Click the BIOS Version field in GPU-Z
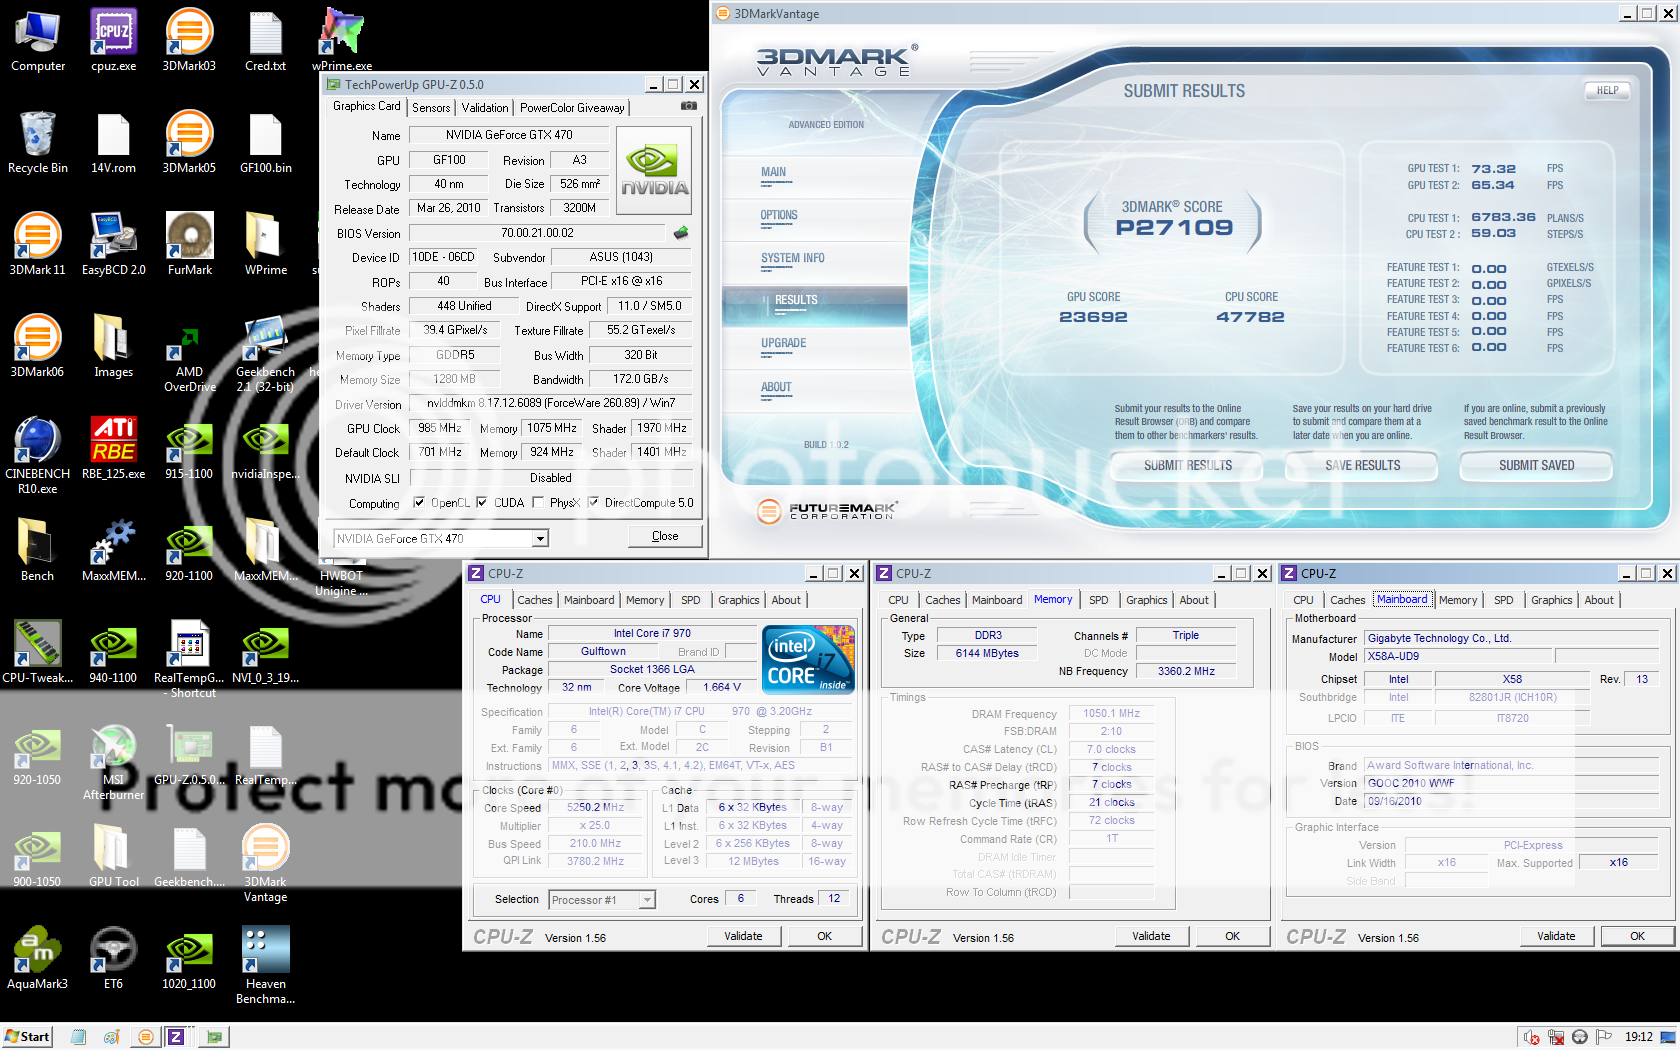This screenshot has width=1680, height=1050. [x=537, y=233]
